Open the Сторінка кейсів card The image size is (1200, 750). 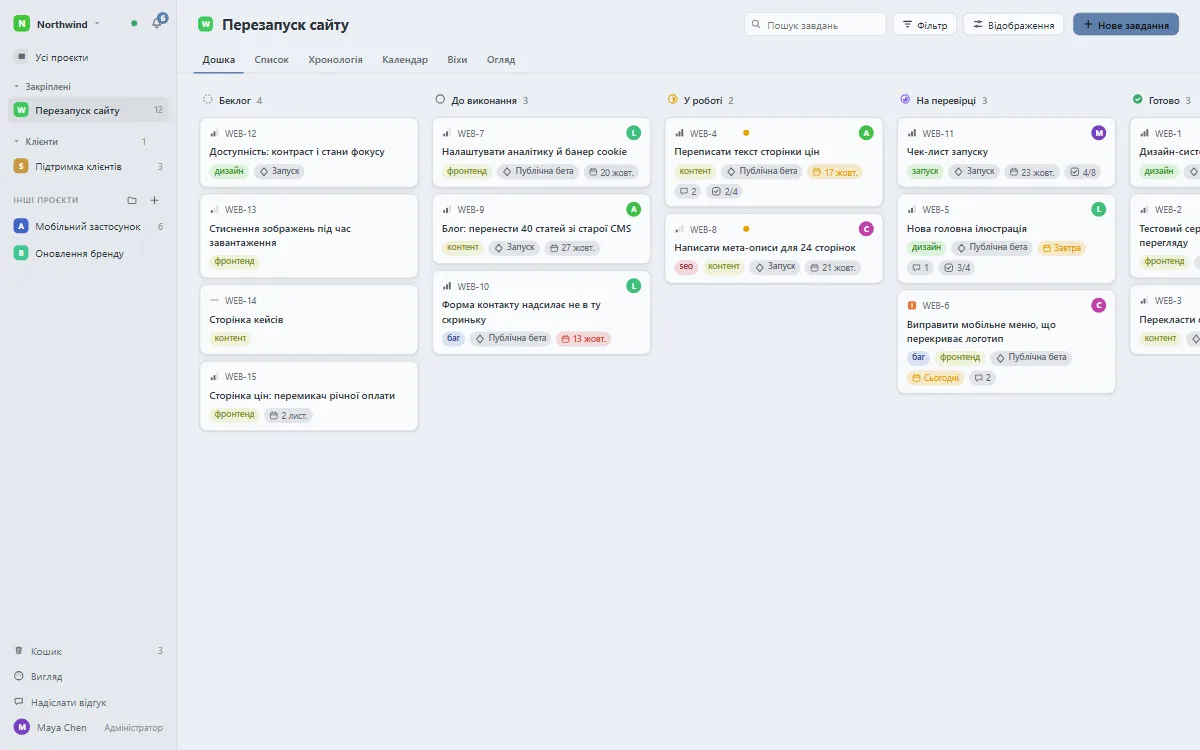[309, 320]
